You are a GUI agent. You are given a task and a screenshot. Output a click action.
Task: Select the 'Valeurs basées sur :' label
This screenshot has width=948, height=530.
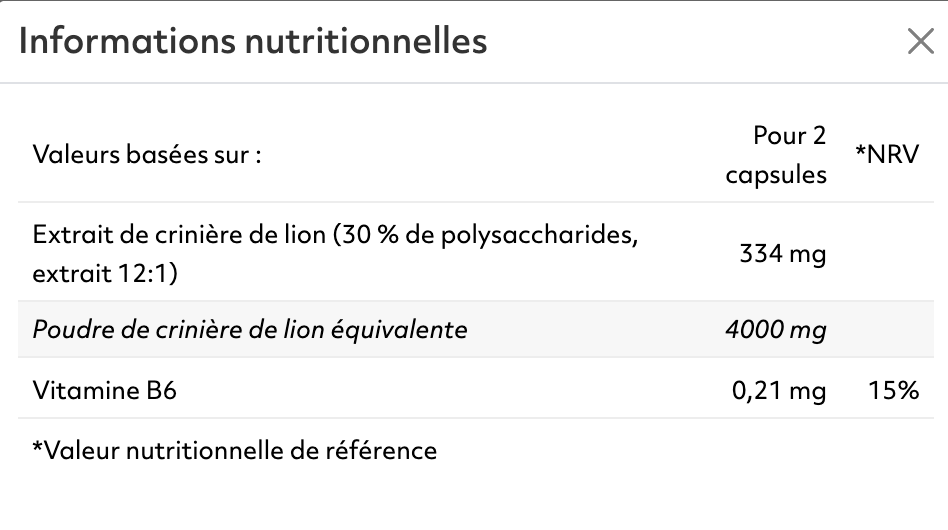click(147, 155)
